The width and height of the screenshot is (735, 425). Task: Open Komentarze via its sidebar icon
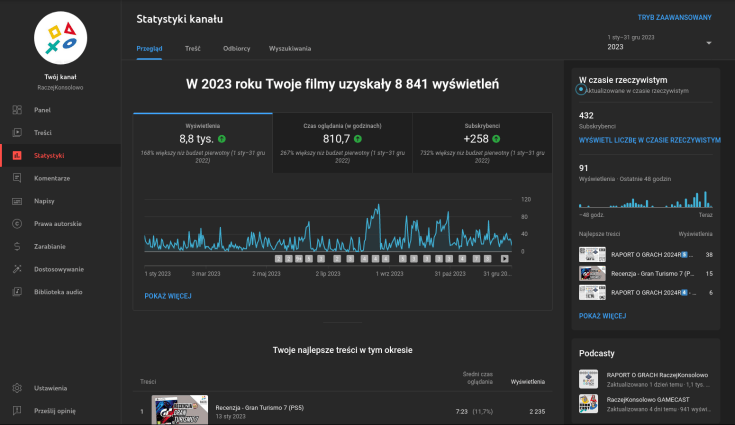click(17, 178)
